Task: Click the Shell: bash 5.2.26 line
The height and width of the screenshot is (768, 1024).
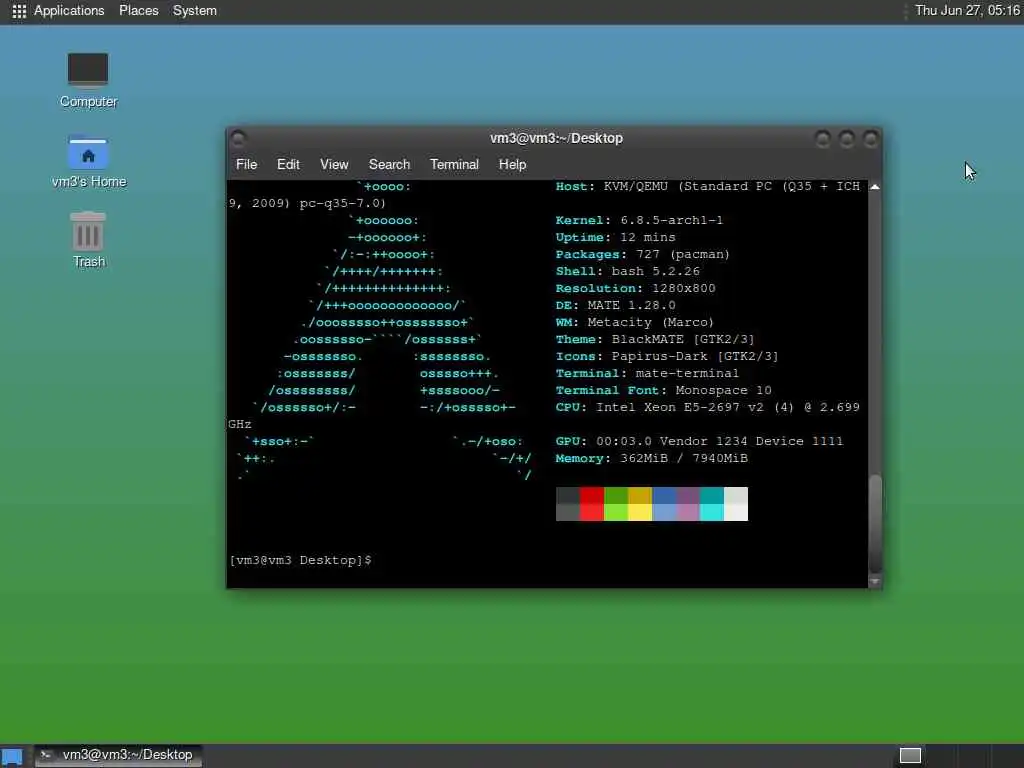Action: tap(628, 271)
